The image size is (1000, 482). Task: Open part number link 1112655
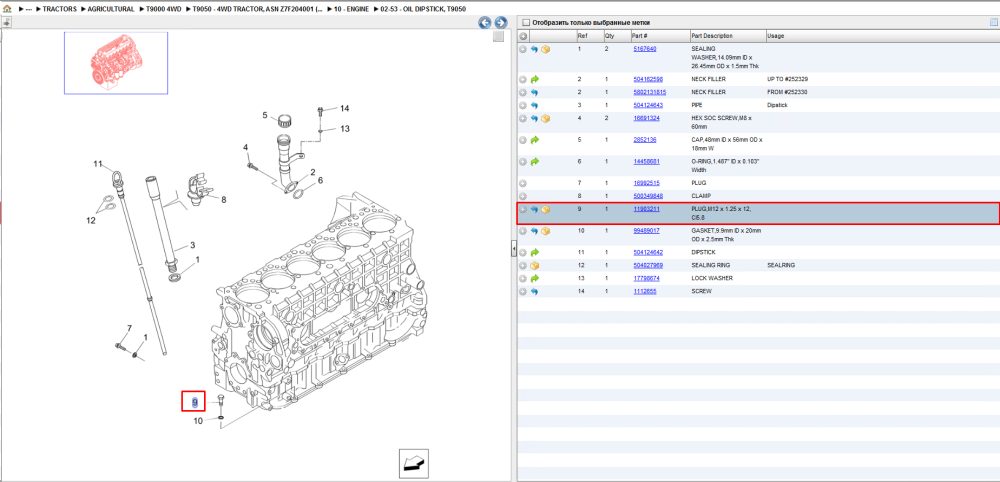point(644,291)
